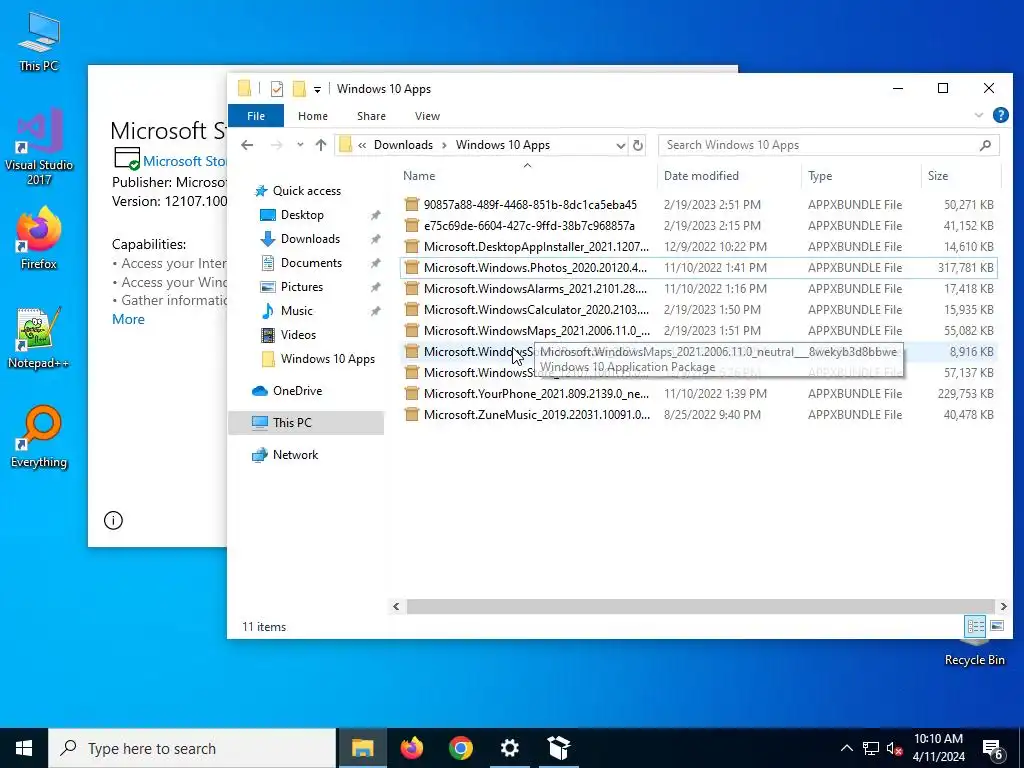Screen dimensions: 1024x768
Task: Open the View ribbon tab
Action: click(427, 116)
